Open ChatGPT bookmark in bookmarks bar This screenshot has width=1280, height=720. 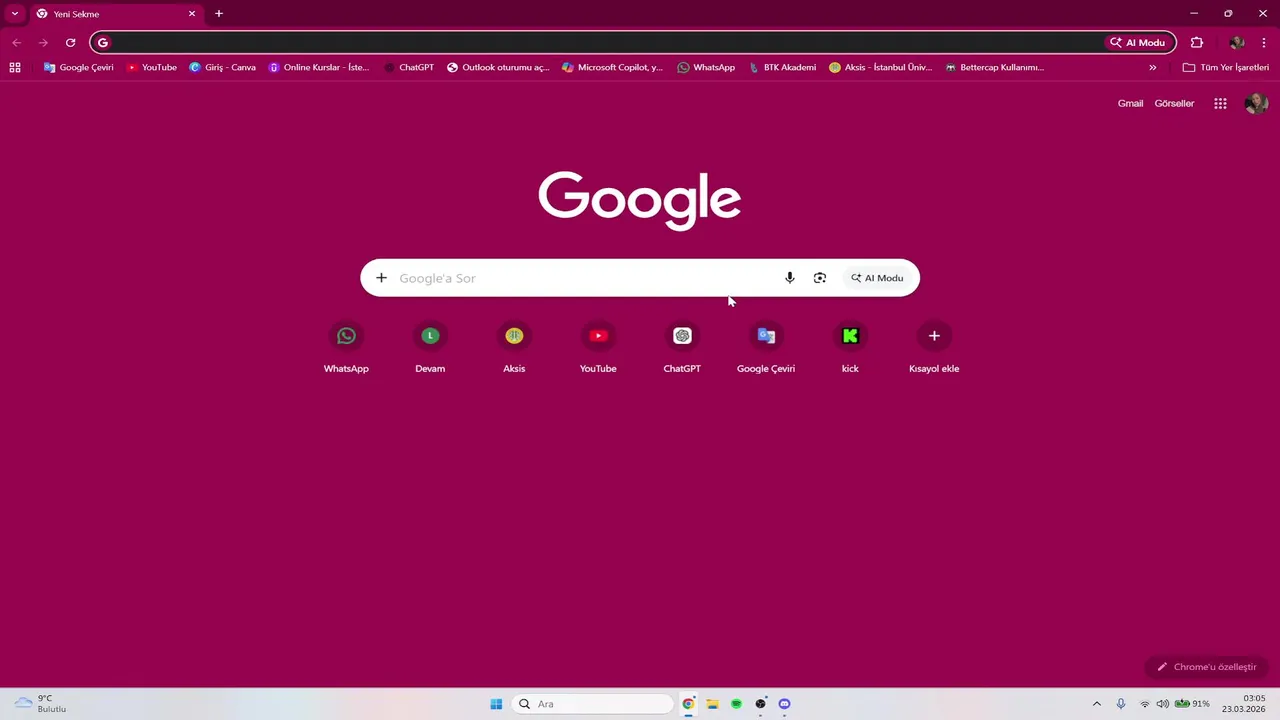[x=408, y=67]
